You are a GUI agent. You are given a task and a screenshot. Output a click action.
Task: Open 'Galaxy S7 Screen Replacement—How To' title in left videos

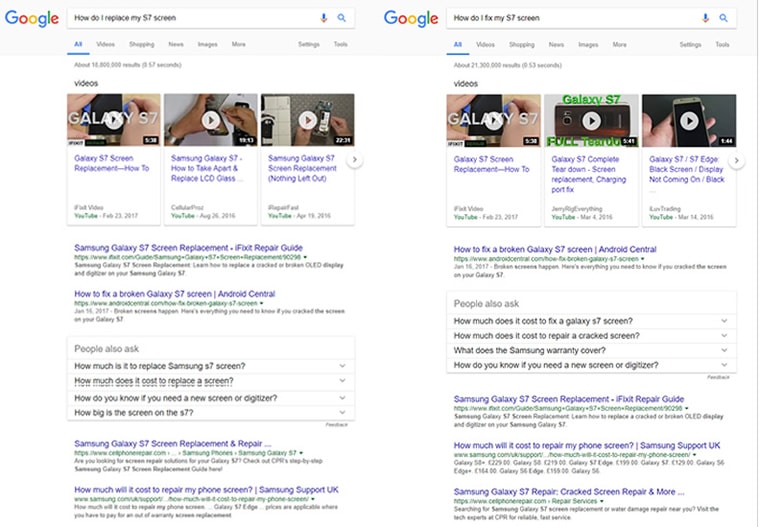[x=111, y=163]
